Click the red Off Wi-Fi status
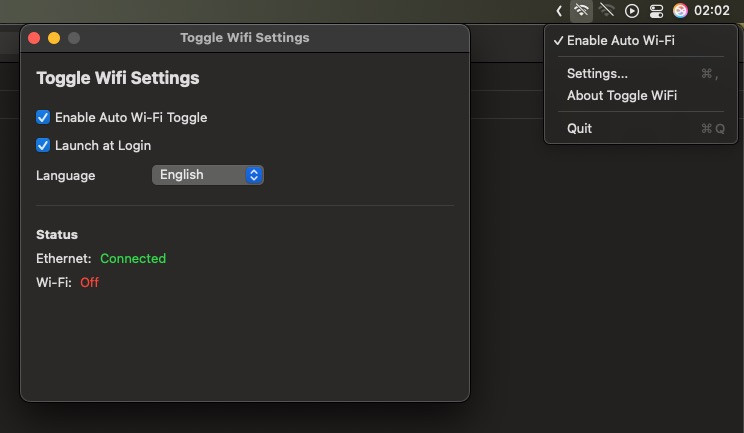744x433 pixels. click(90, 282)
